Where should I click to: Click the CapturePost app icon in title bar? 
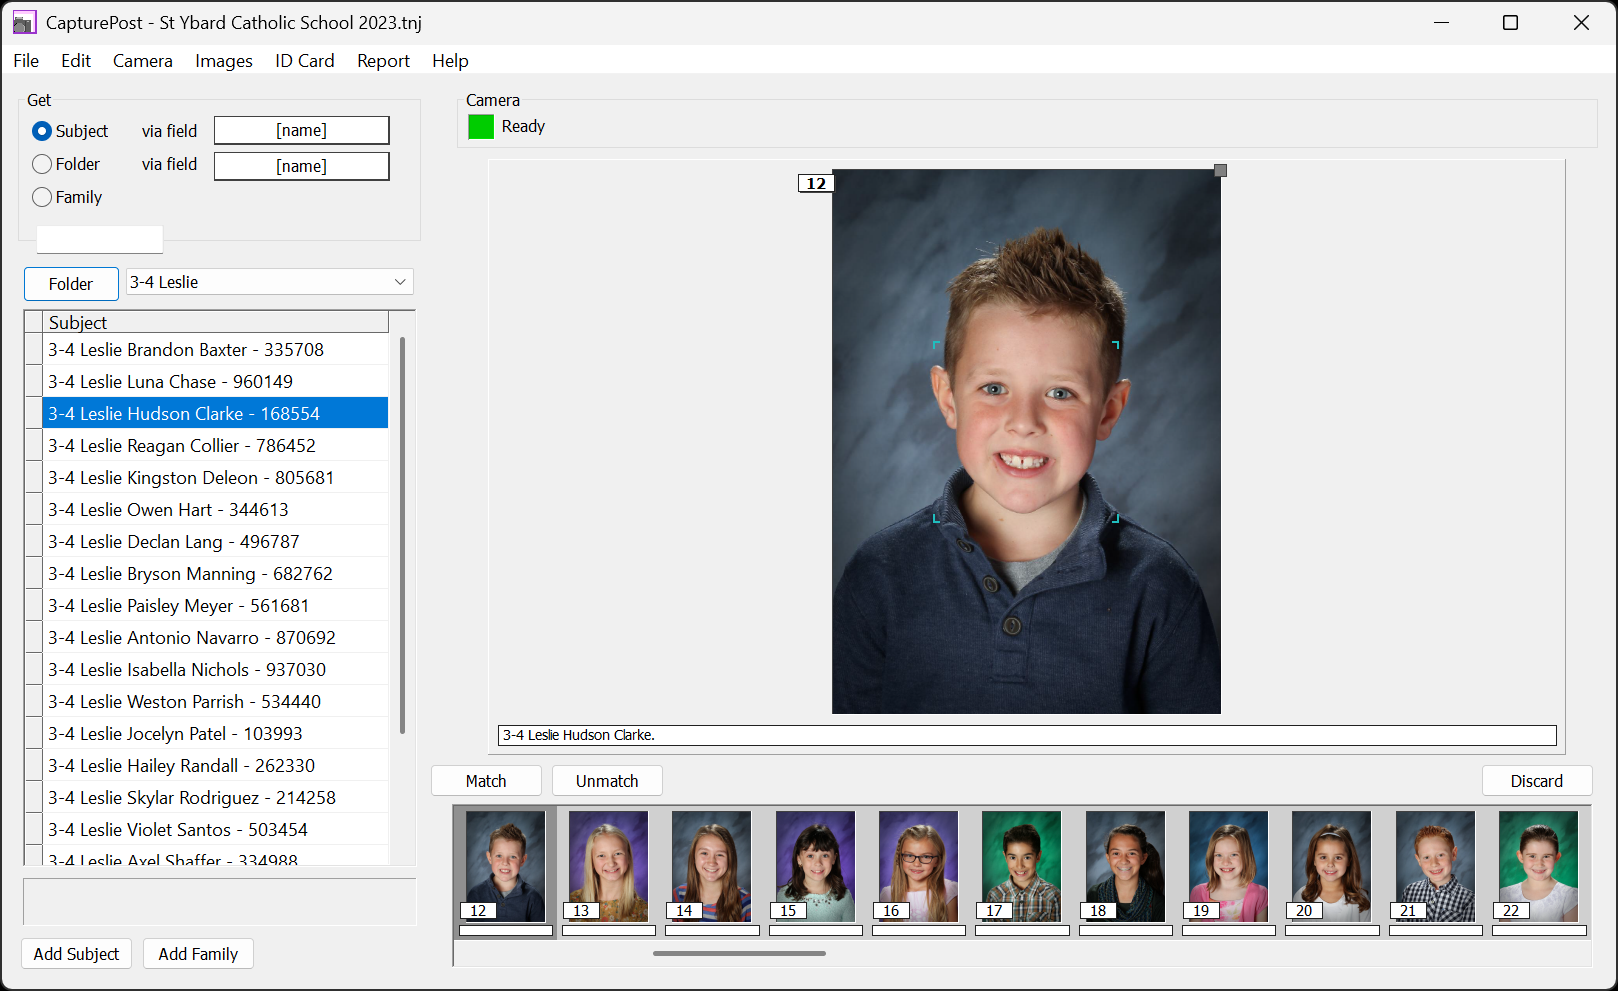tap(24, 22)
